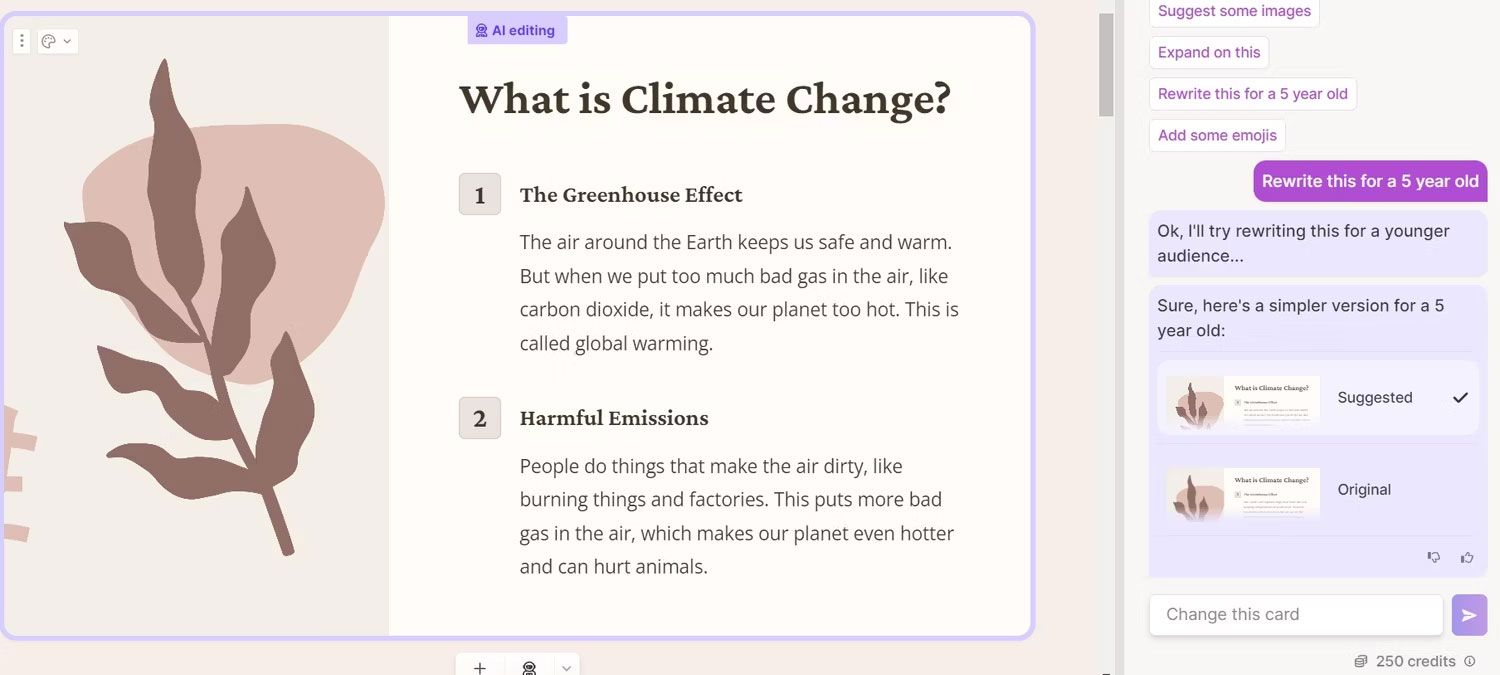Click the vertical scrollbar beside the card
1500x675 pixels.
point(1106,65)
